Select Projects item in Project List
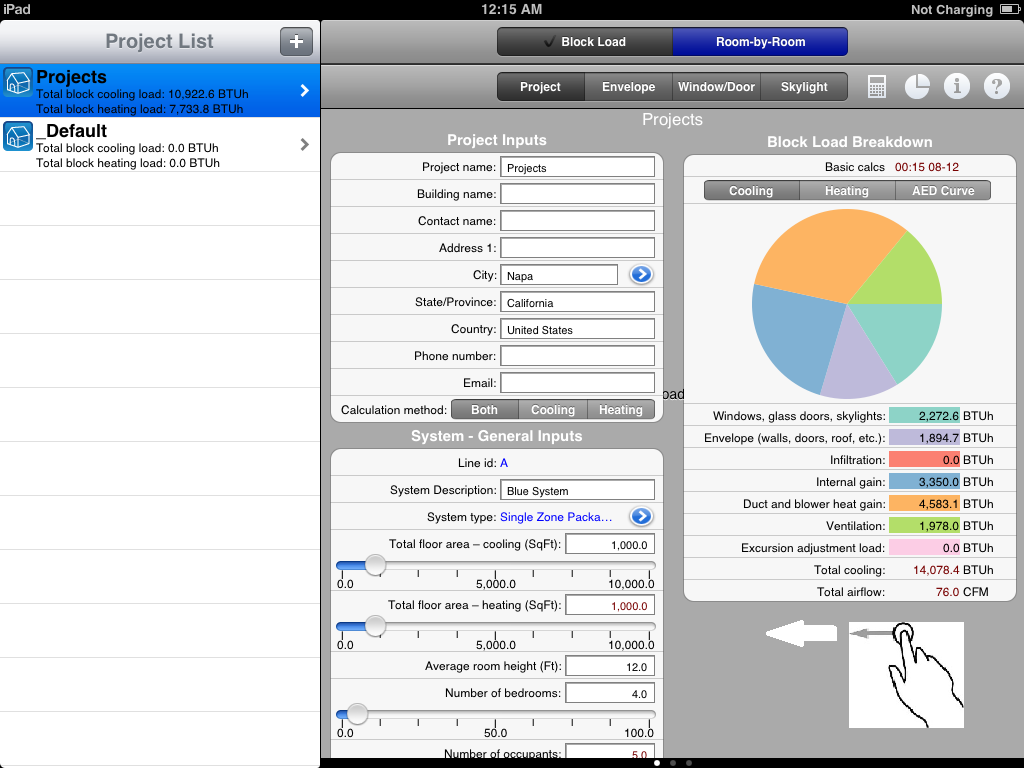Viewport: 1024px width, 768px height. (160, 91)
